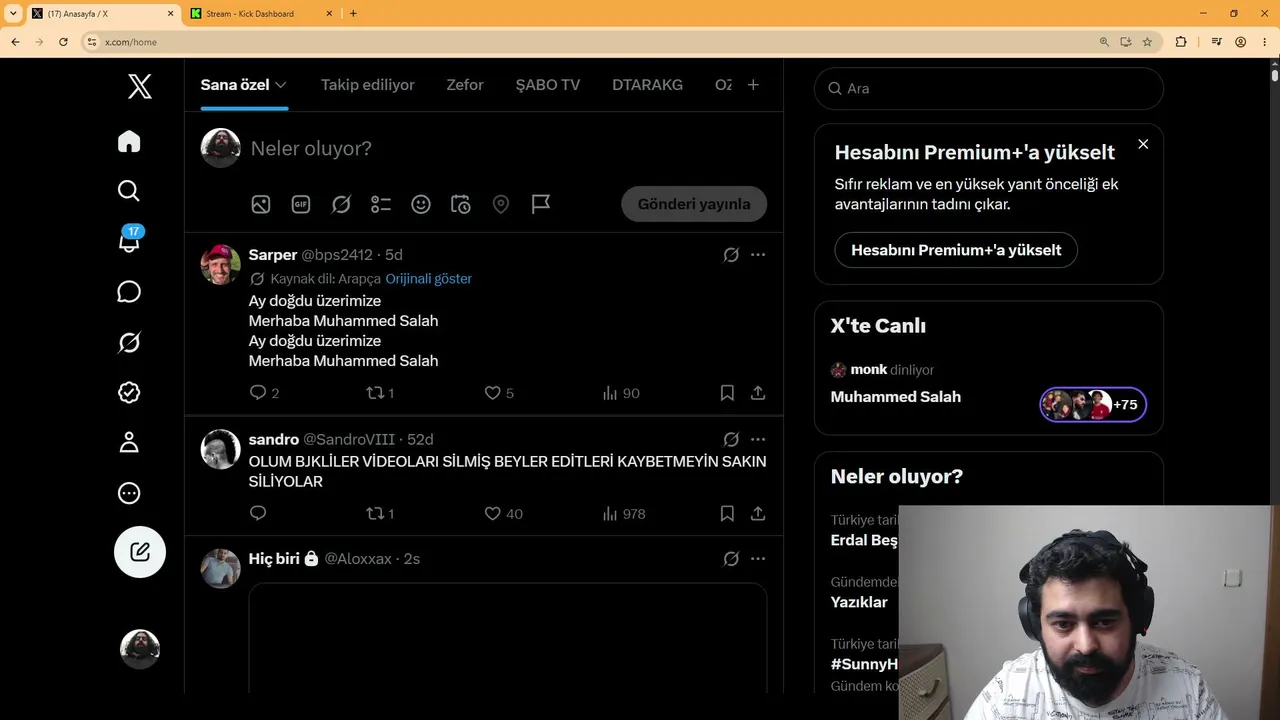Click the round white compose post button
The height and width of the screenshot is (720, 1280).
click(x=140, y=552)
